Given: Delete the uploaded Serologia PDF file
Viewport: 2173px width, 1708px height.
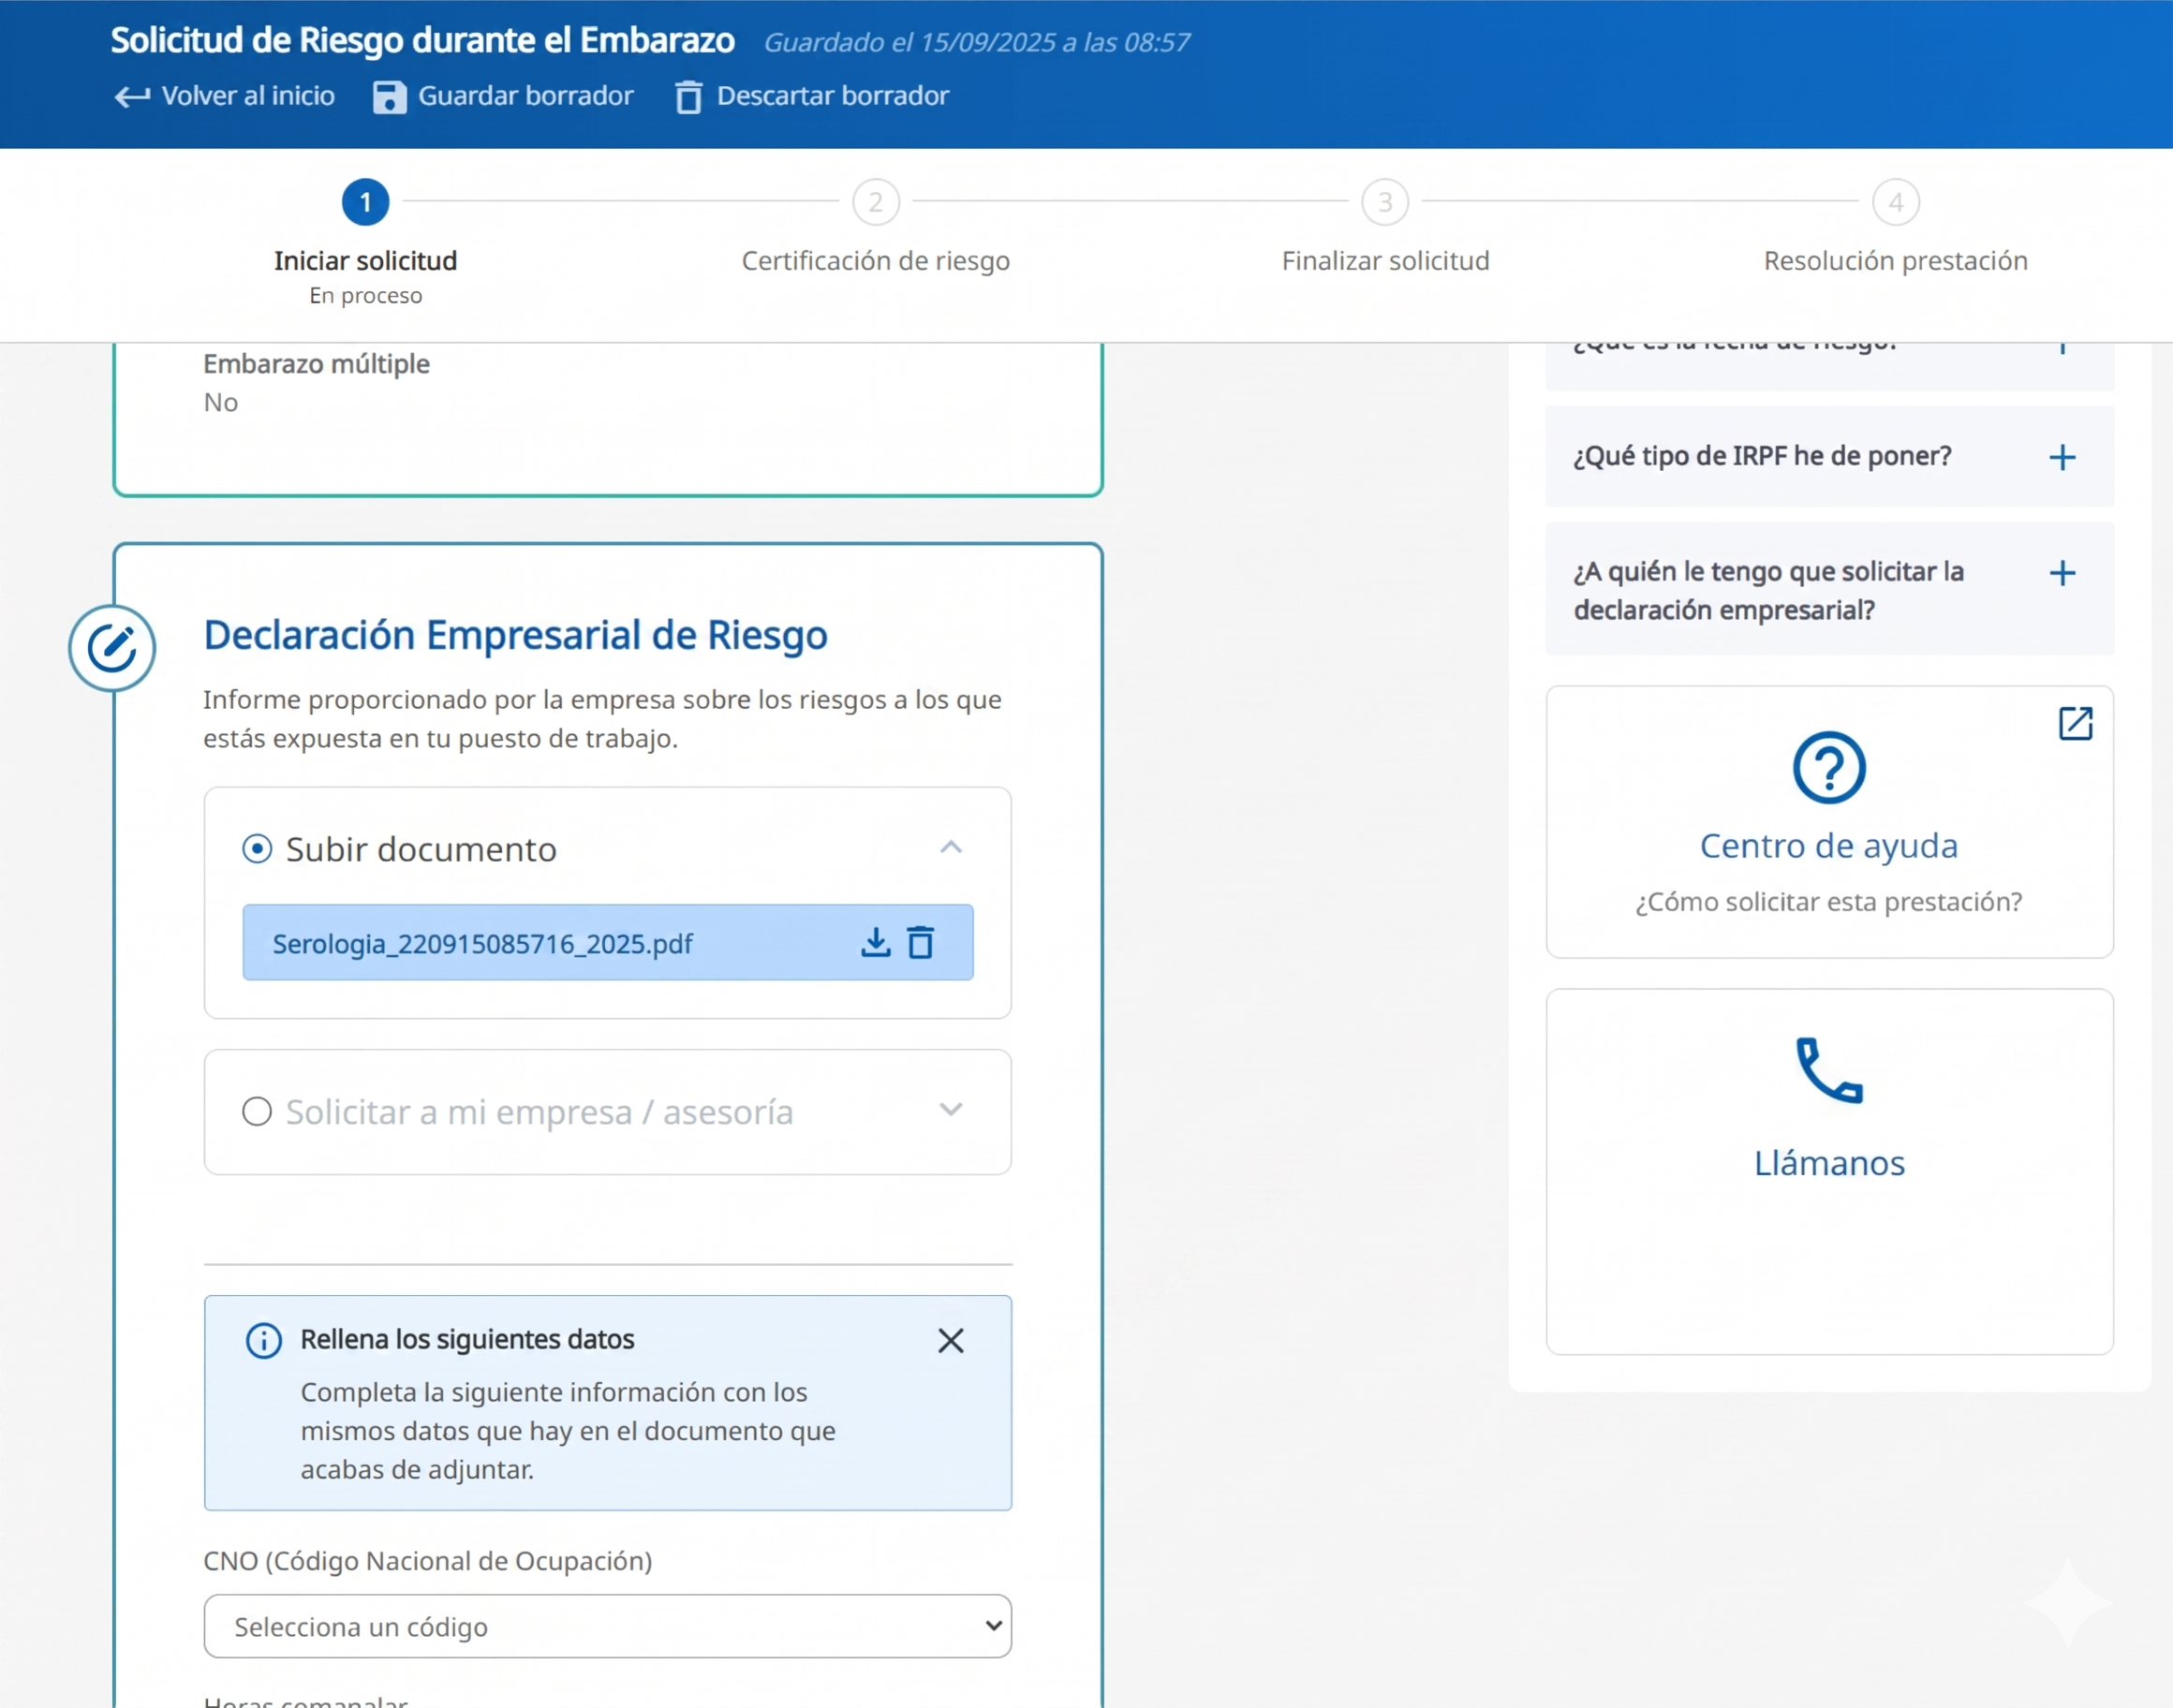Looking at the screenshot, I should (x=920, y=942).
